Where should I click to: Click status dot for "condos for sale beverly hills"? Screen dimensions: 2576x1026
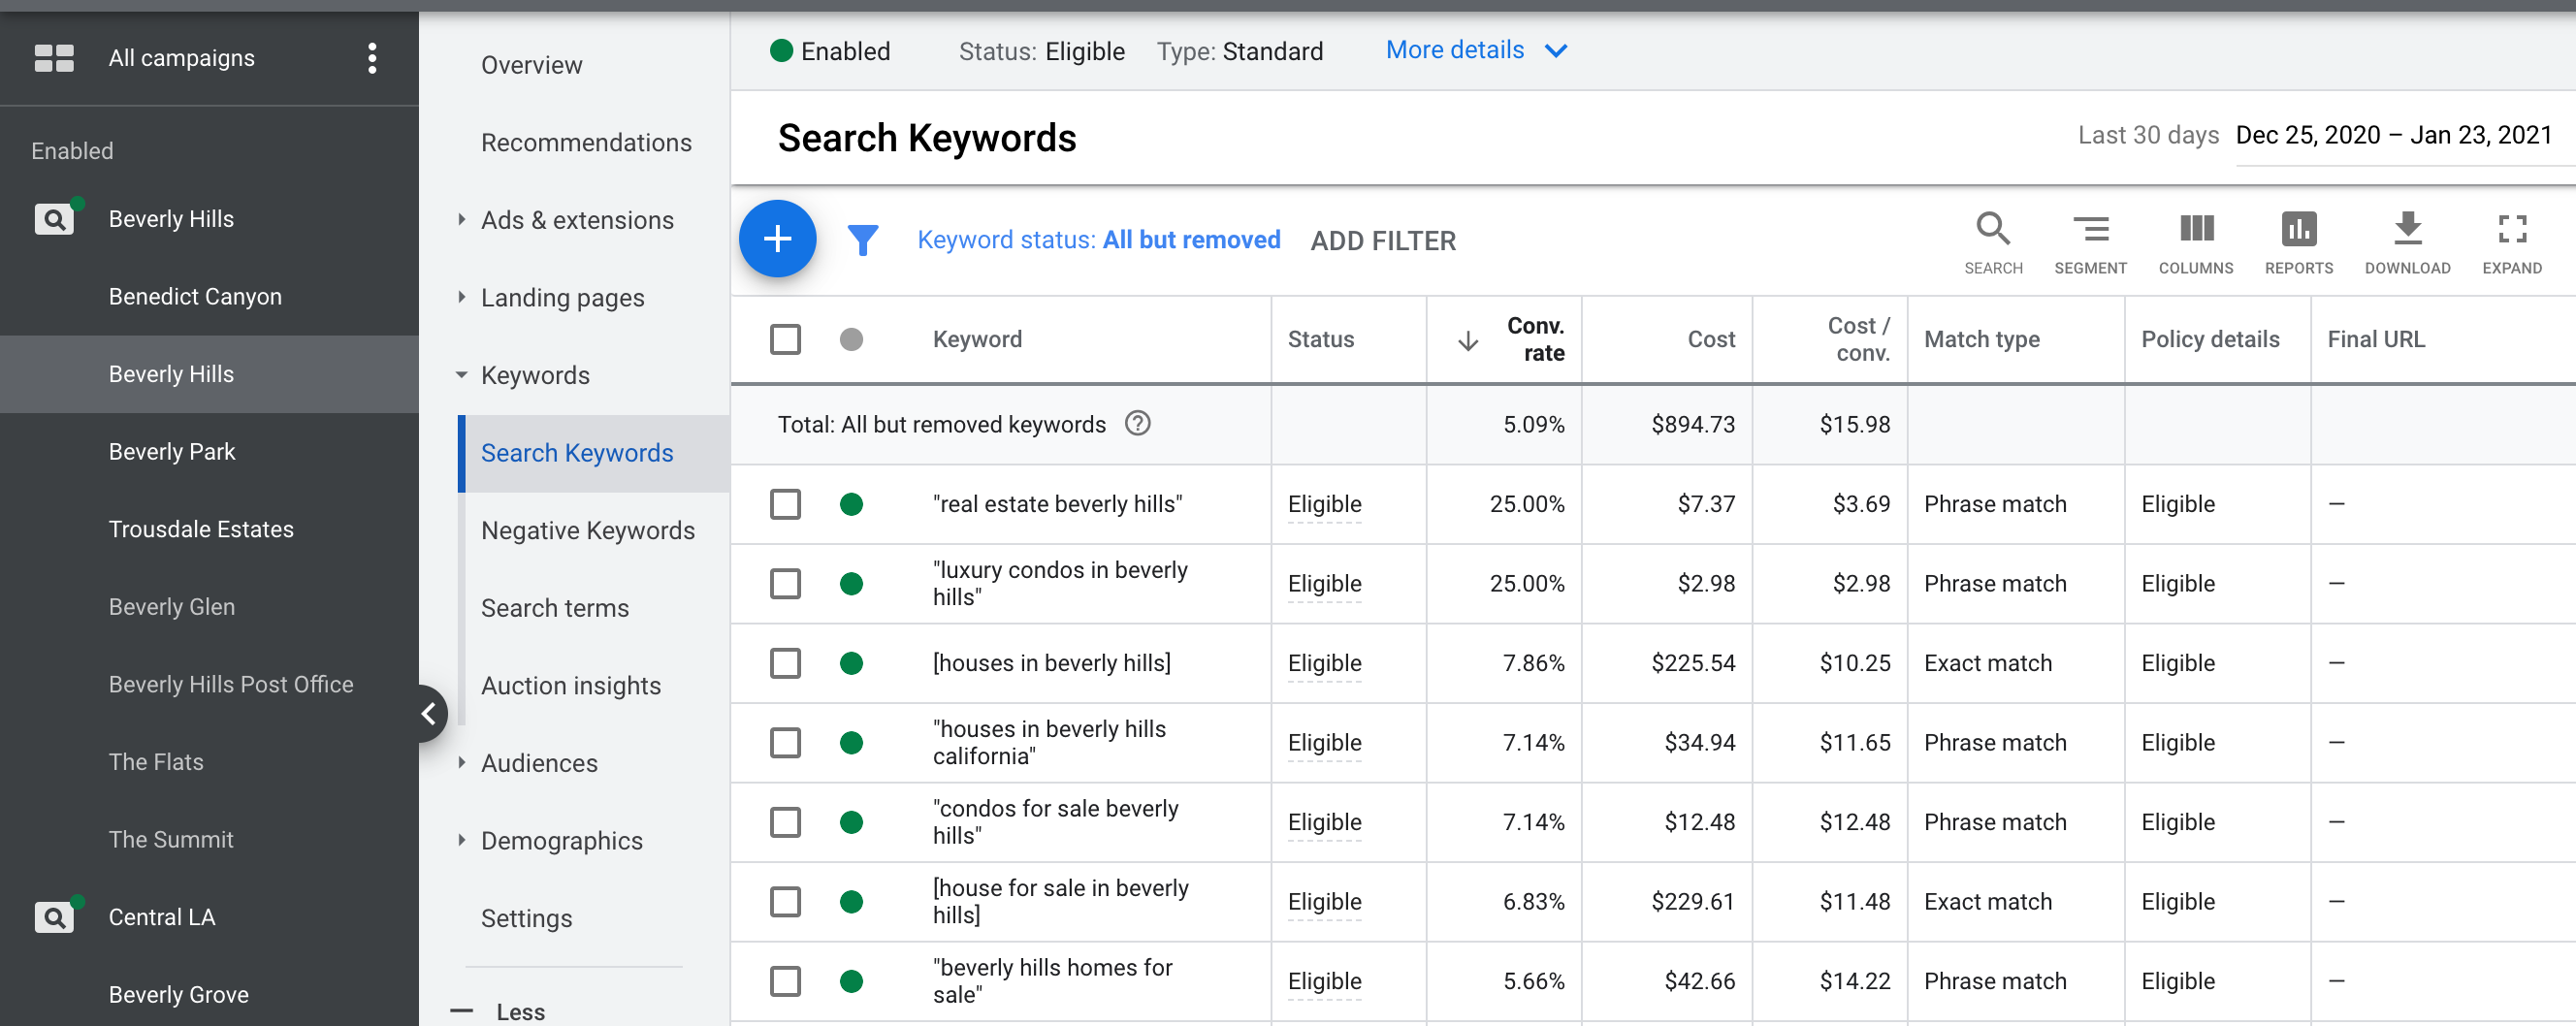coord(851,822)
